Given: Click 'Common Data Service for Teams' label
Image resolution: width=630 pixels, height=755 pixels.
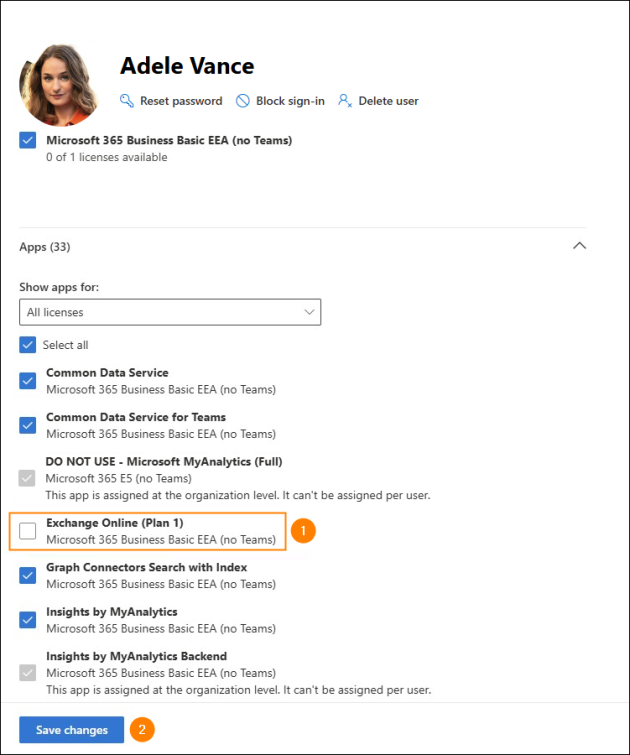Looking at the screenshot, I should click(x=136, y=417).
